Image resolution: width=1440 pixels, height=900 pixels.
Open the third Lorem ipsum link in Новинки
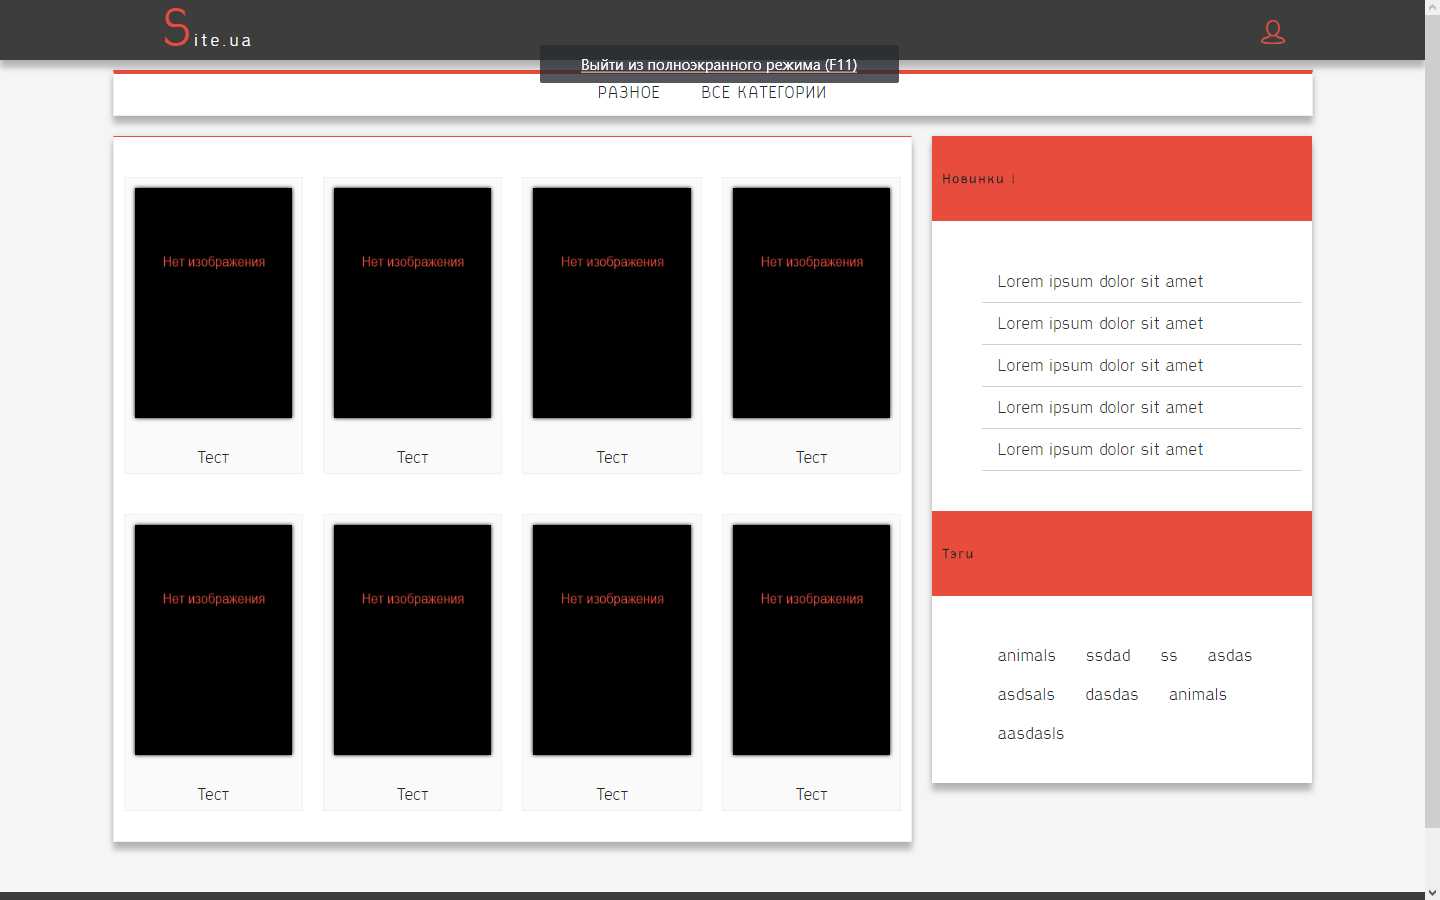pyautogui.click(x=1099, y=366)
